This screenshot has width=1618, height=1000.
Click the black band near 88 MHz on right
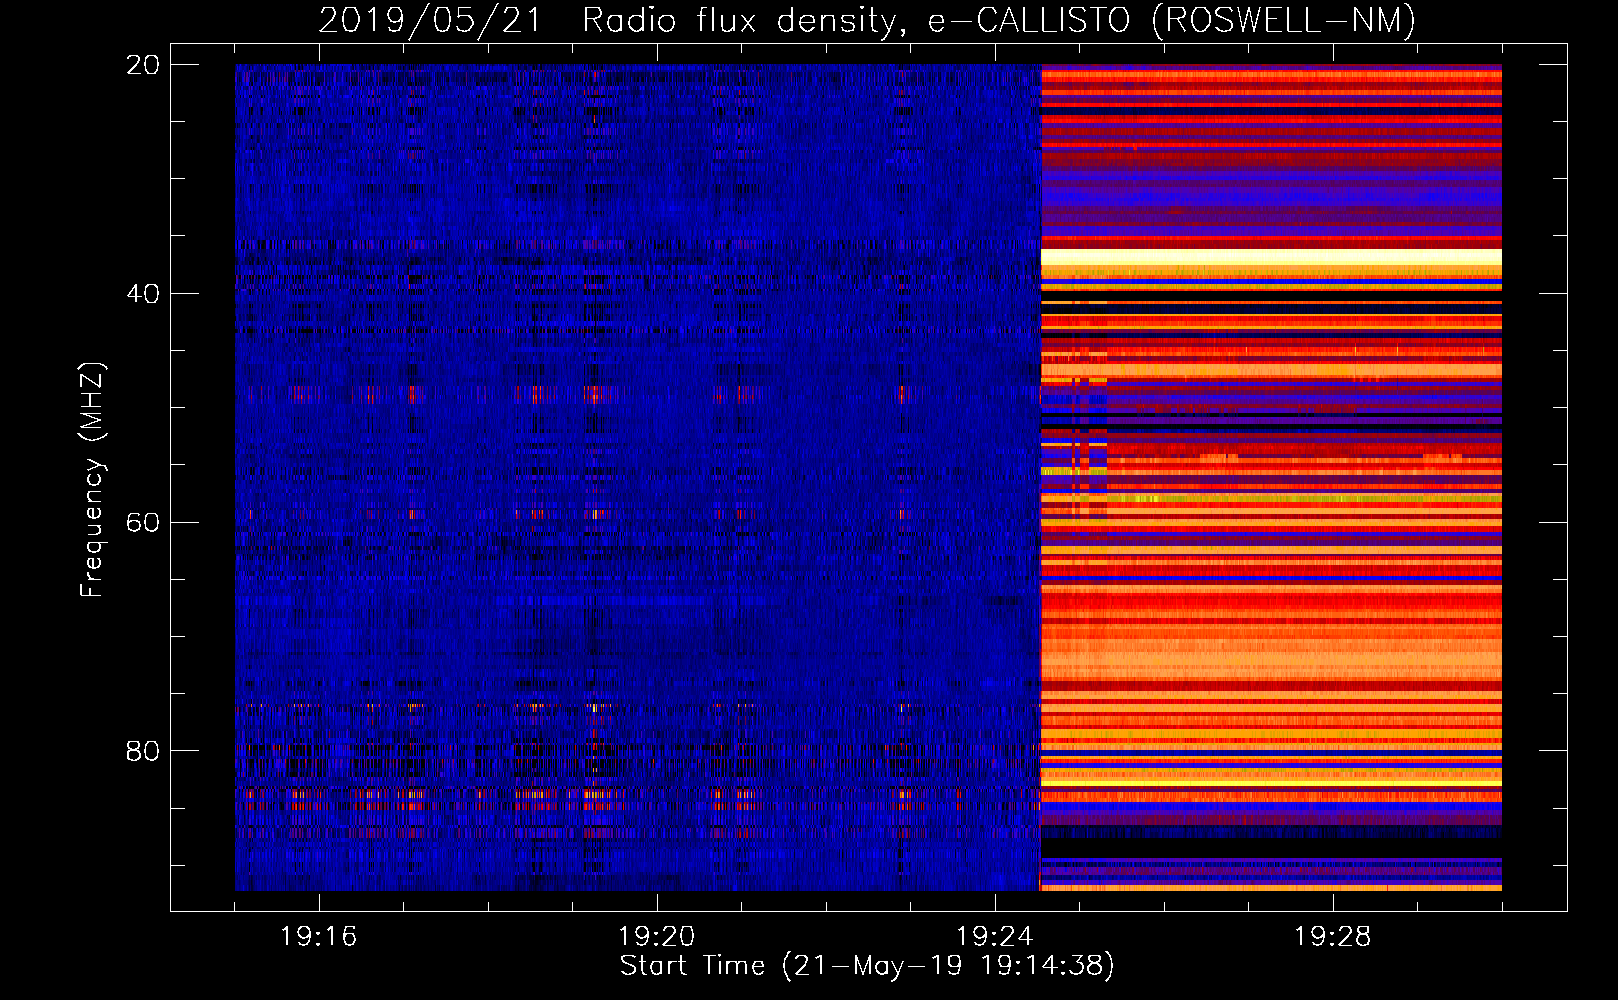1271,847
